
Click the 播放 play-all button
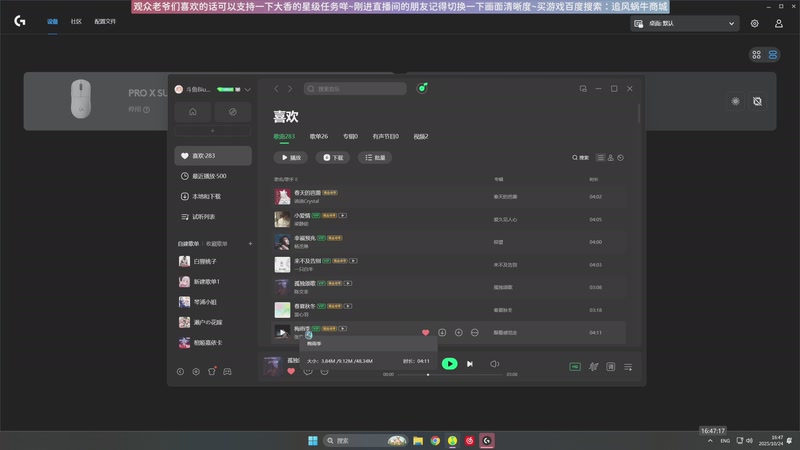[291, 158]
